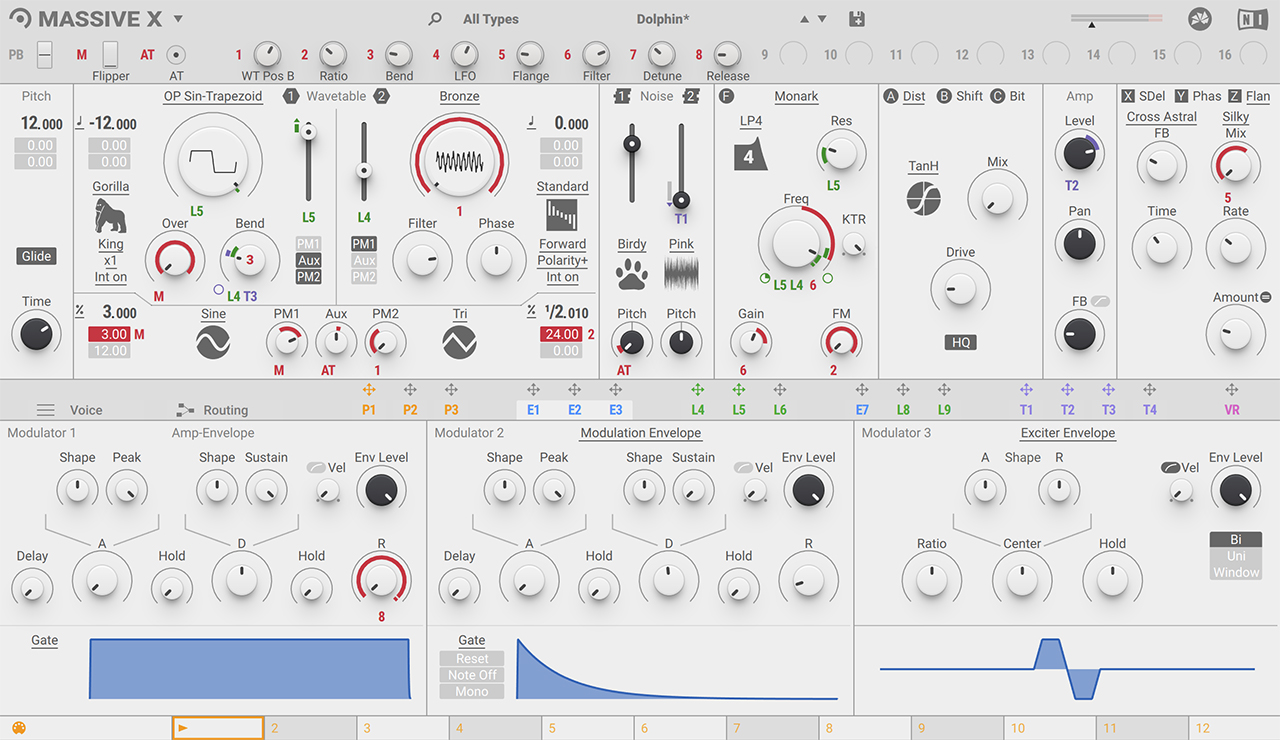Select the Gorilla wavetable mode icon

(x=110, y=215)
